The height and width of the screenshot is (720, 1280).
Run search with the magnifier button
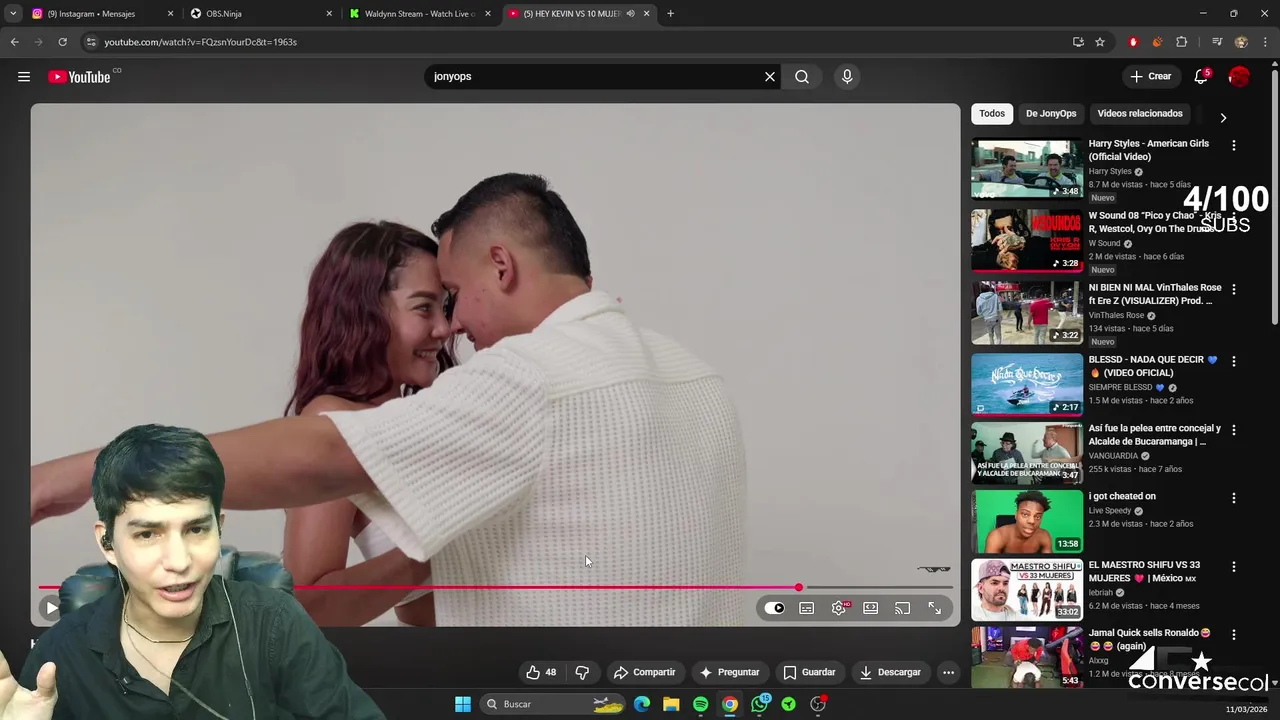coord(802,77)
